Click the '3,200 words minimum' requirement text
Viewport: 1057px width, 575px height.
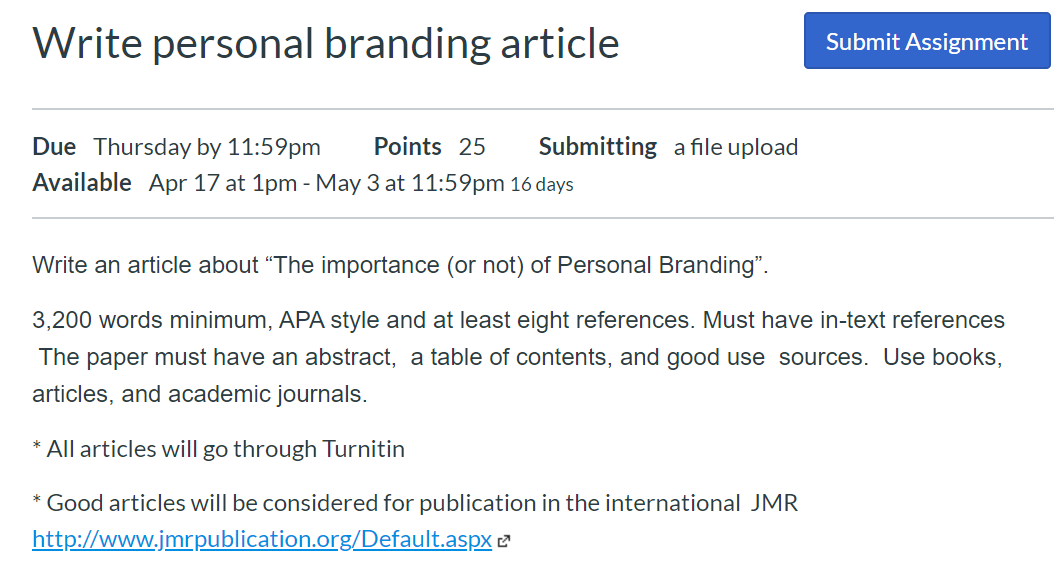(152, 320)
